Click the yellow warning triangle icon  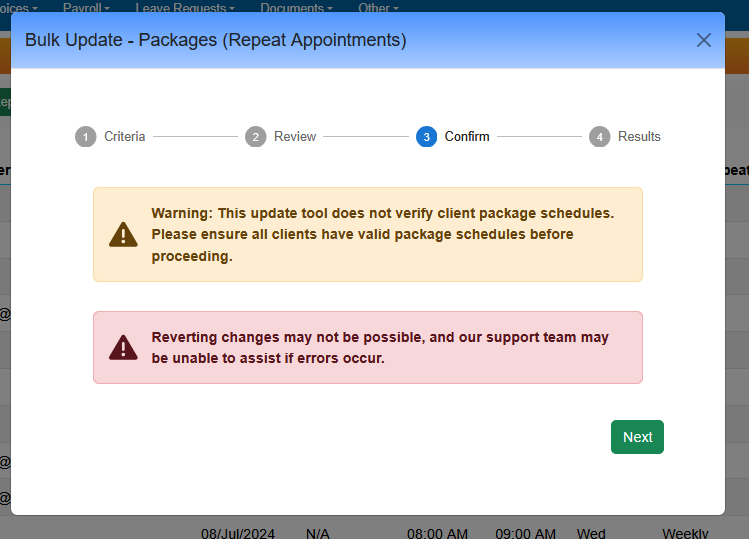(123, 235)
